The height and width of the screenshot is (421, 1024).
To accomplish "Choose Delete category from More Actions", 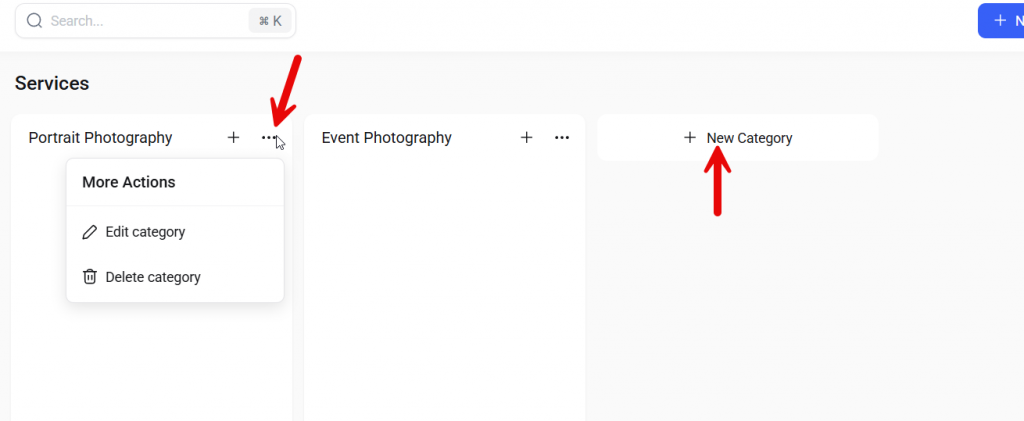I will tap(152, 277).
